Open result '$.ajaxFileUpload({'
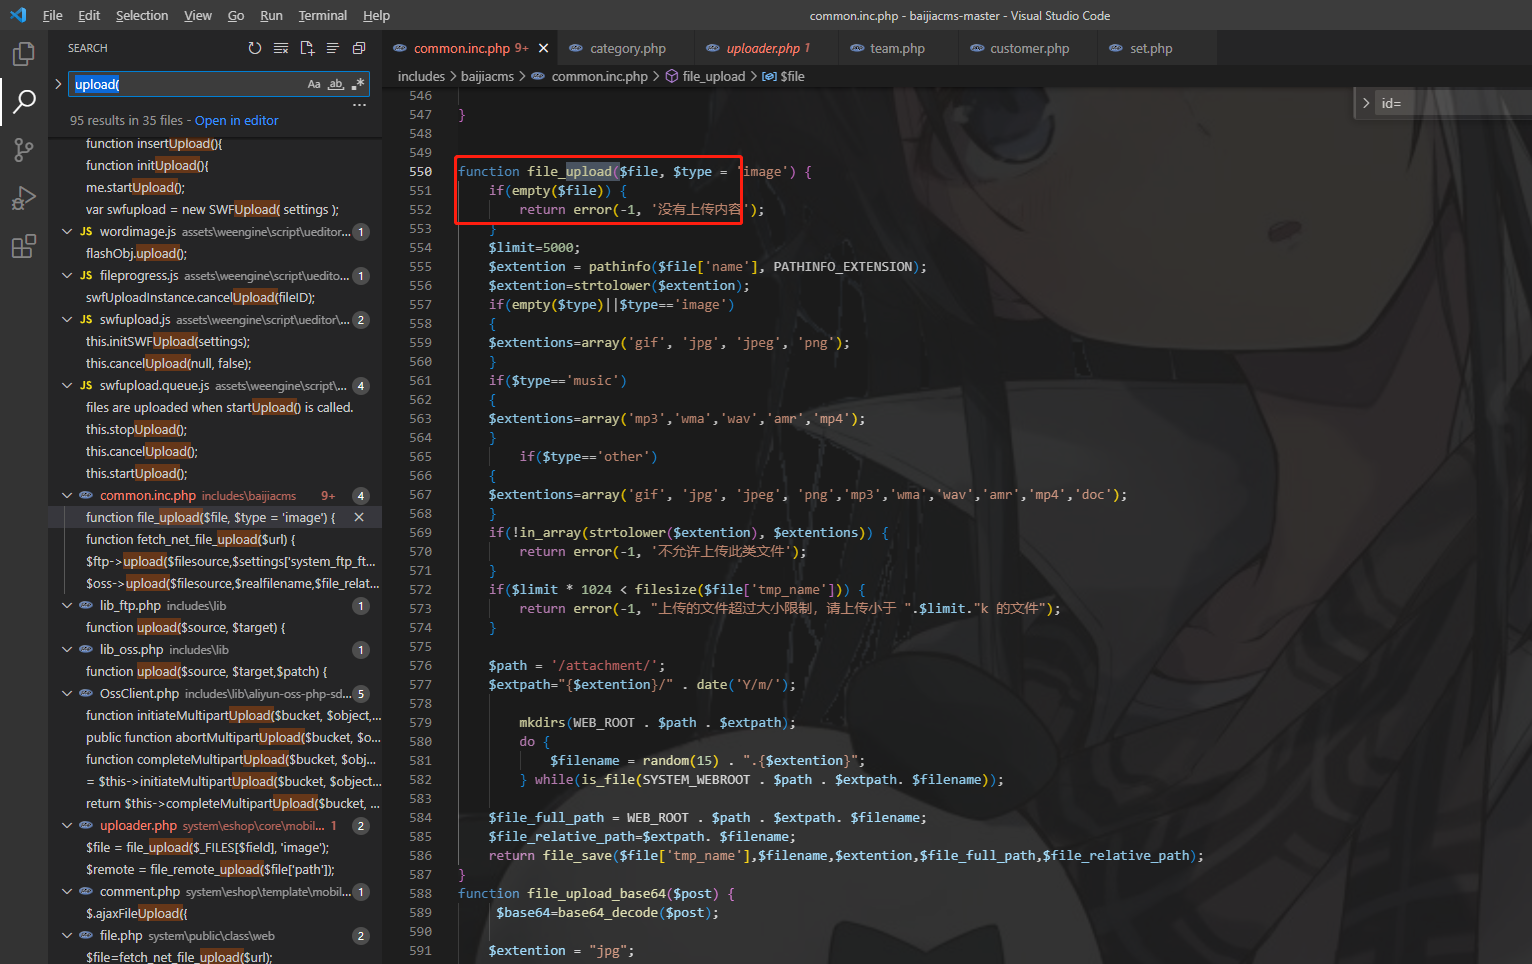This screenshot has height=964, width=1532. click(x=136, y=914)
